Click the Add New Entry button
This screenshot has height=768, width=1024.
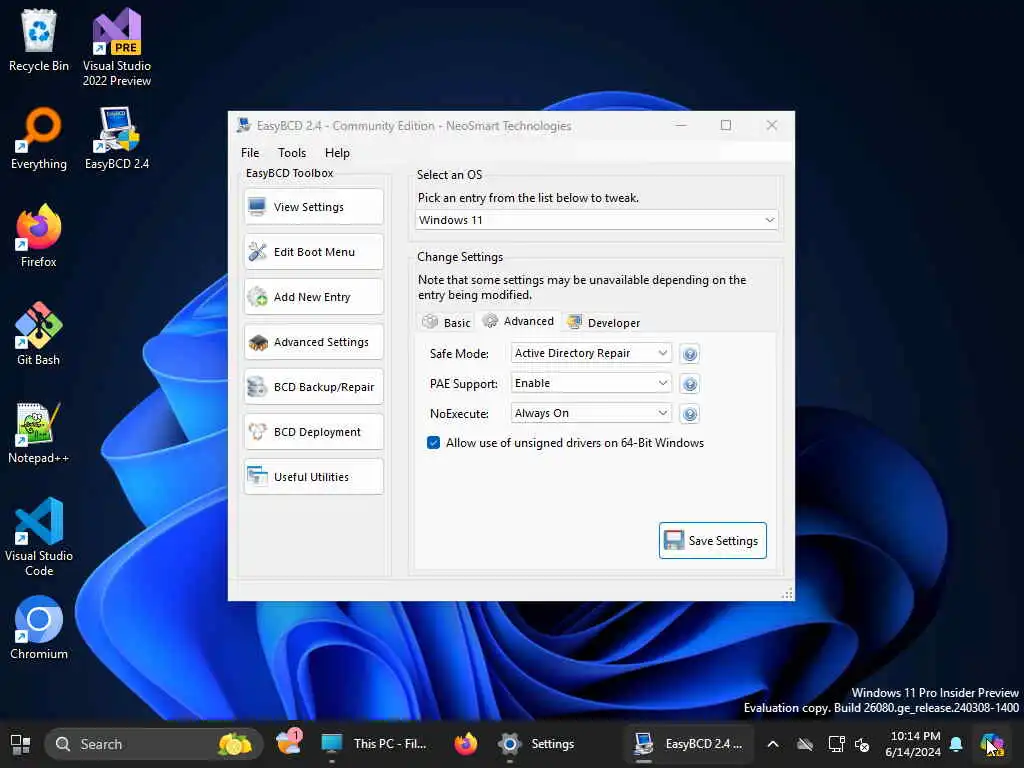coord(313,297)
